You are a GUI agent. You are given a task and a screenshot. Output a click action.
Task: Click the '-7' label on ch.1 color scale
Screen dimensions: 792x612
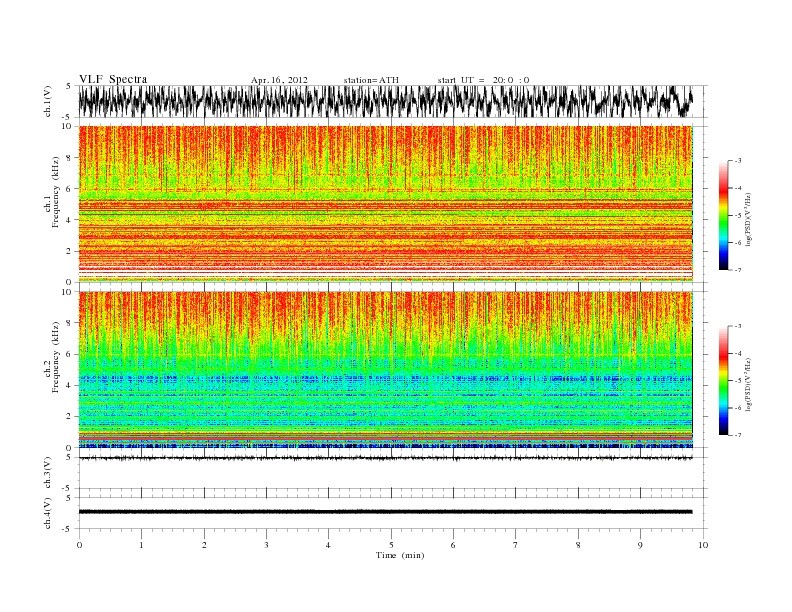(x=738, y=270)
